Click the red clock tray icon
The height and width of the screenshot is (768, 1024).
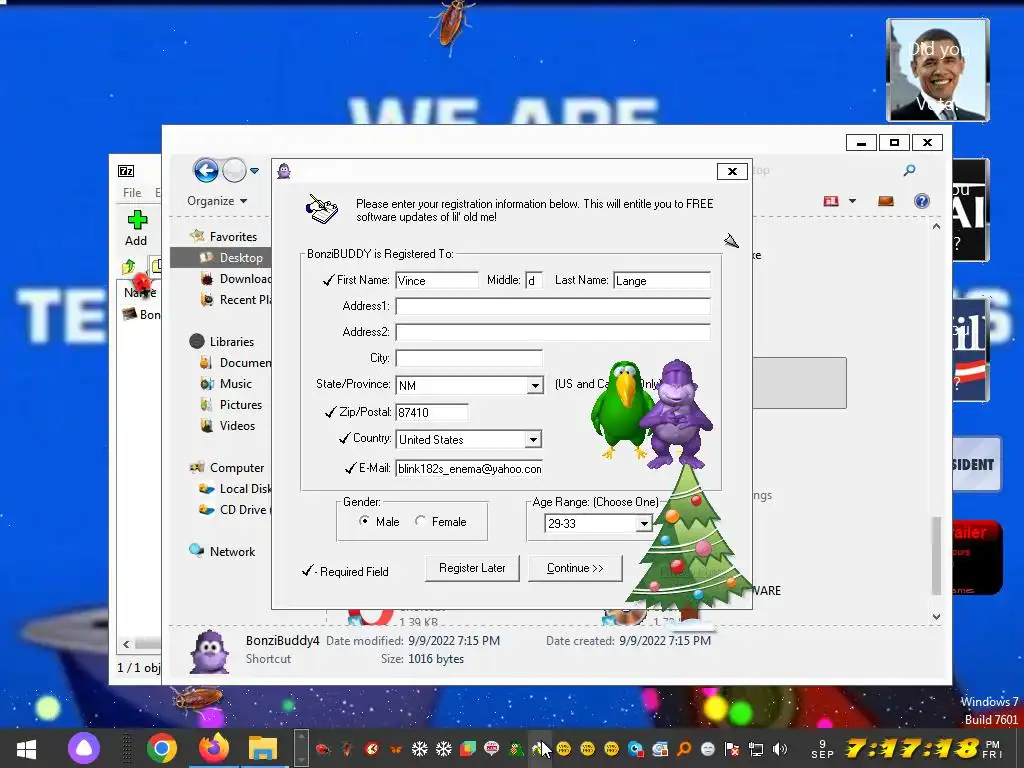[371, 749]
